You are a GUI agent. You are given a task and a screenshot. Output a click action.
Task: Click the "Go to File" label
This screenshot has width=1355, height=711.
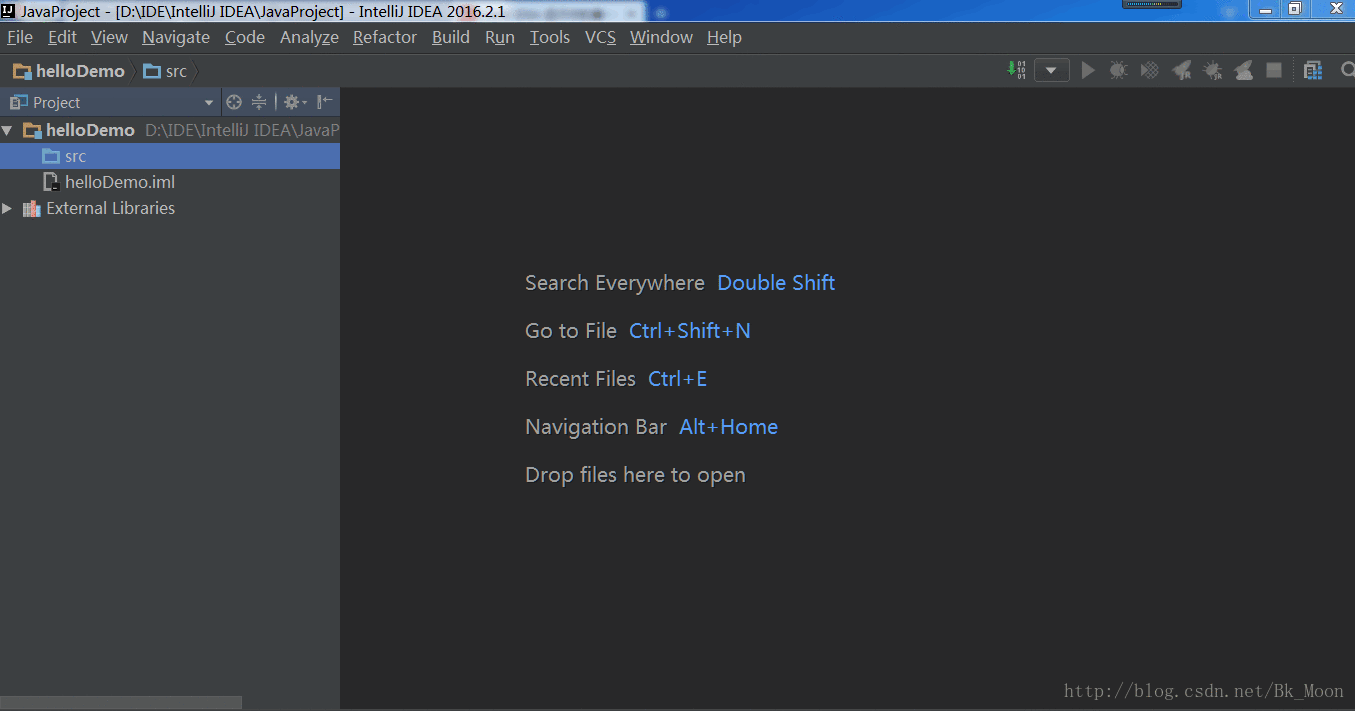571,331
